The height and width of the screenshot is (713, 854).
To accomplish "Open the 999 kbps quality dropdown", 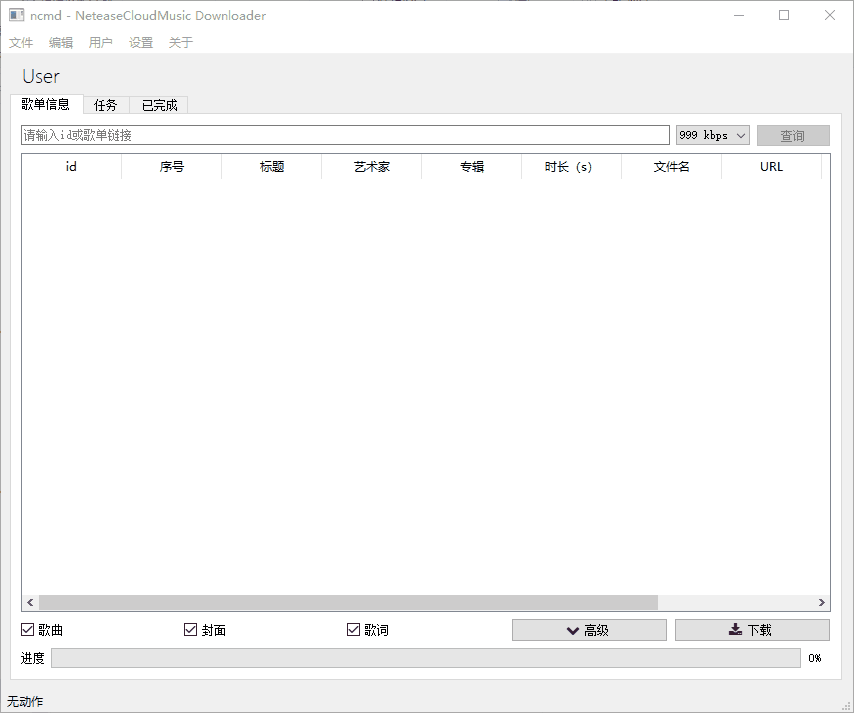I will tap(712, 134).
